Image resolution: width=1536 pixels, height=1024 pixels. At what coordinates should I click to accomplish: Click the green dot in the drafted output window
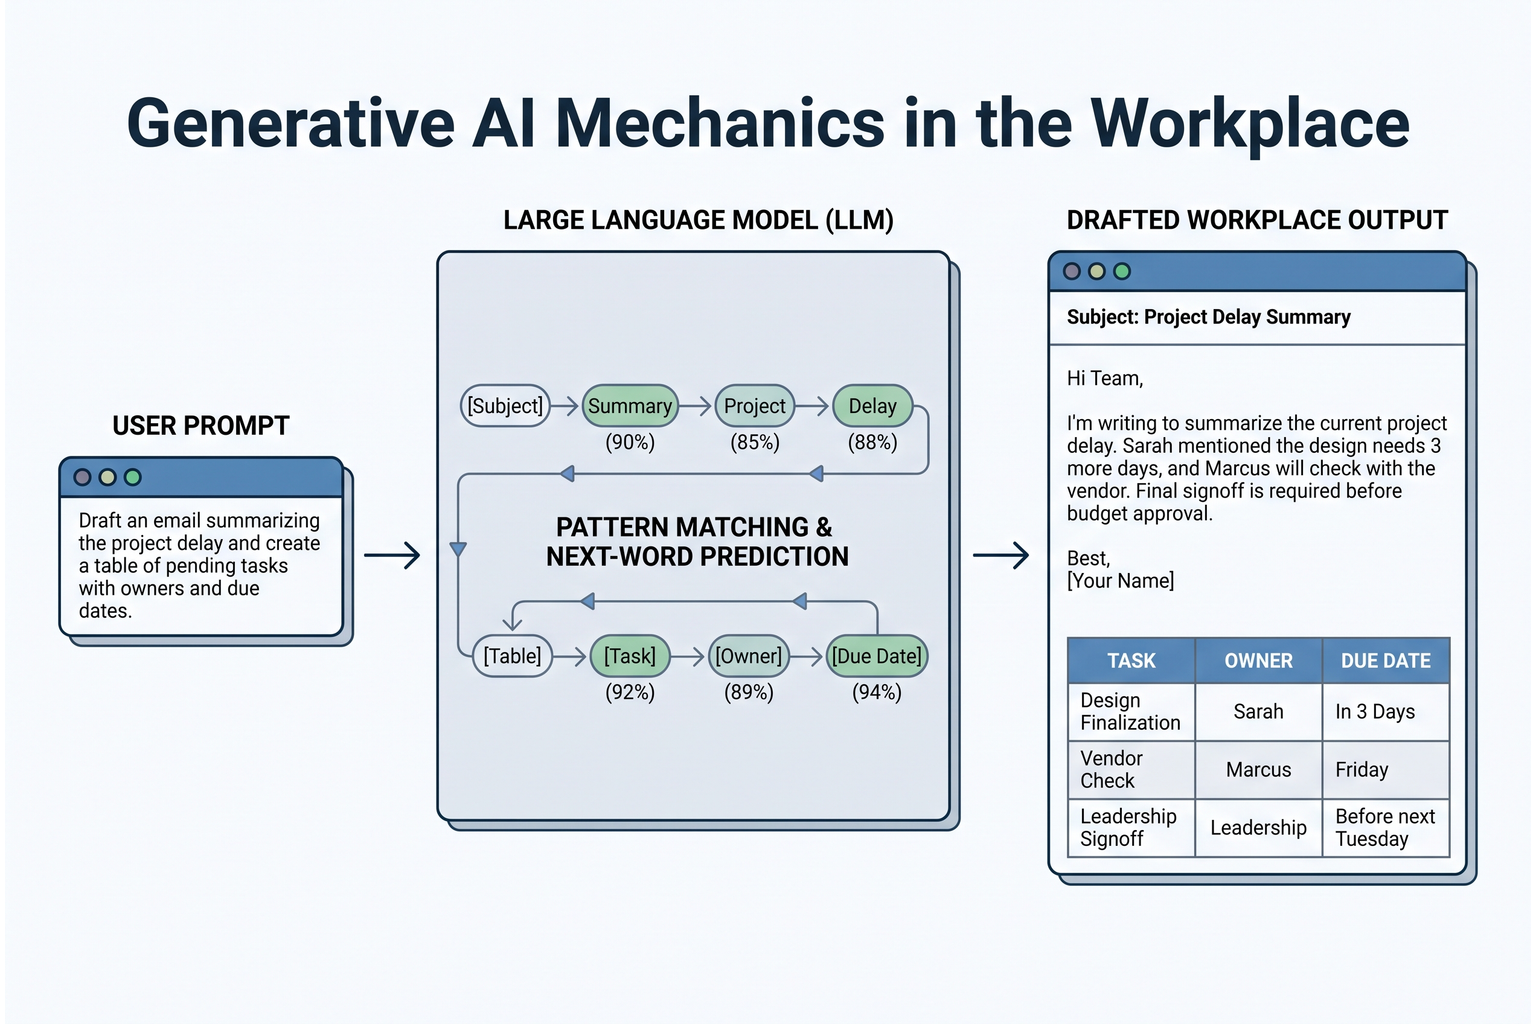[x=1122, y=272]
